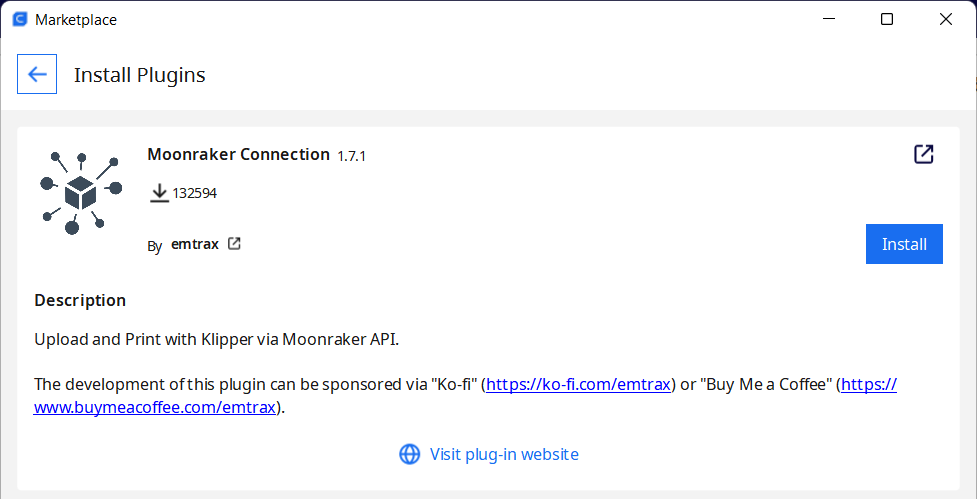Click the Moonraker Connection title text
The image size is (977, 499).
click(x=239, y=154)
